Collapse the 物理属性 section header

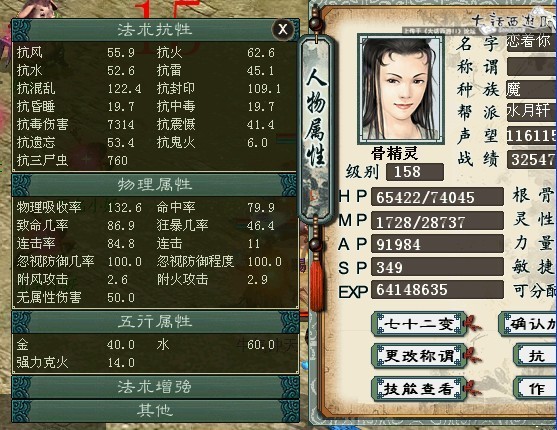(x=155, y=185)
